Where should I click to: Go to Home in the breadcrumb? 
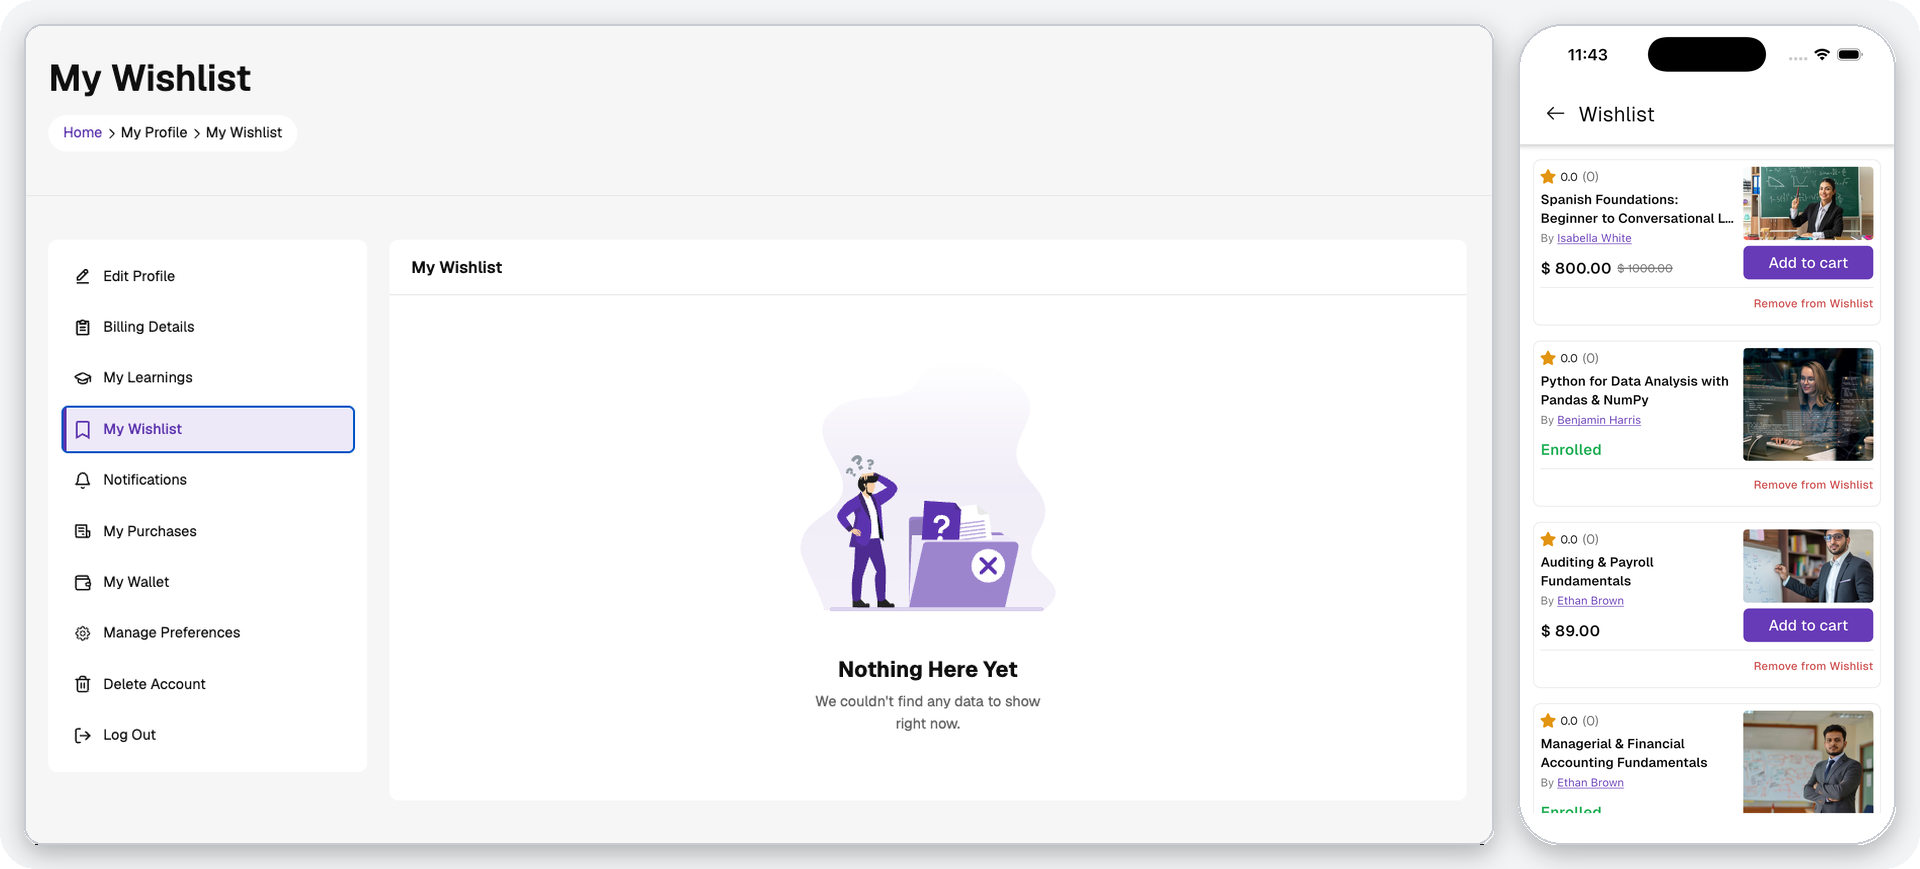pyautogui.click(x=82, y=132)
